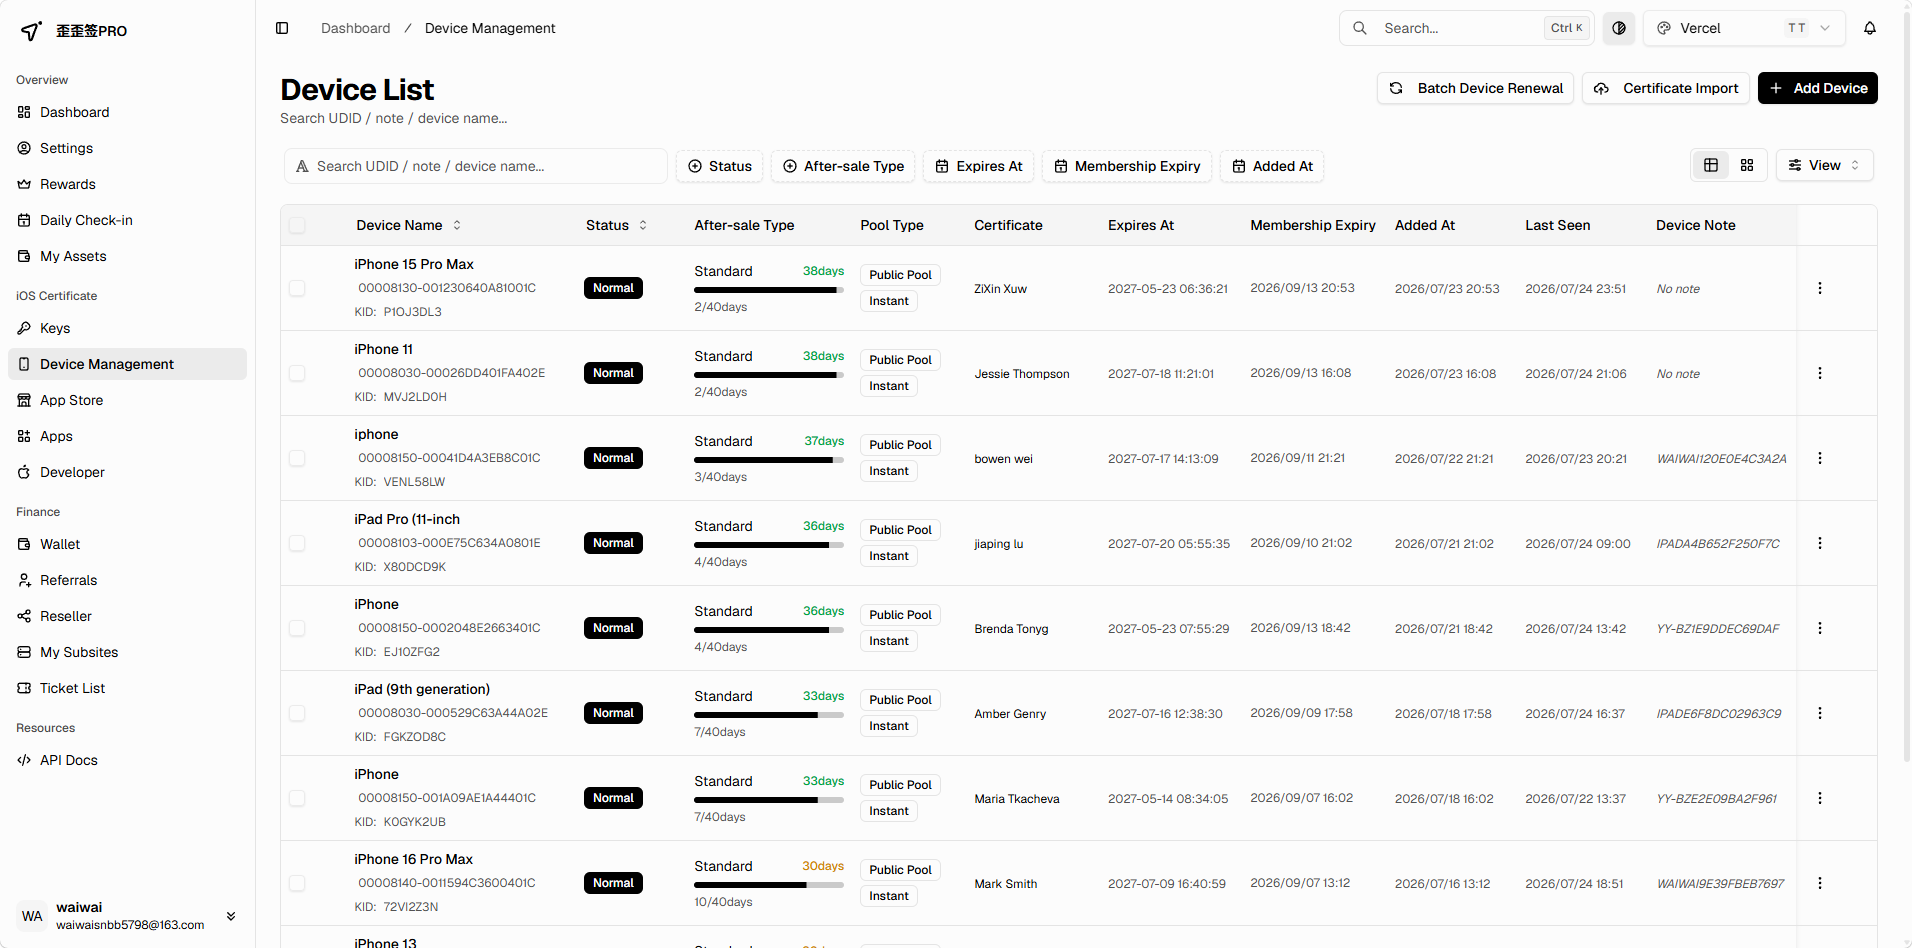Switch to grid card view layout
The image size is (1912, 948).
[x=1747, y=165]
